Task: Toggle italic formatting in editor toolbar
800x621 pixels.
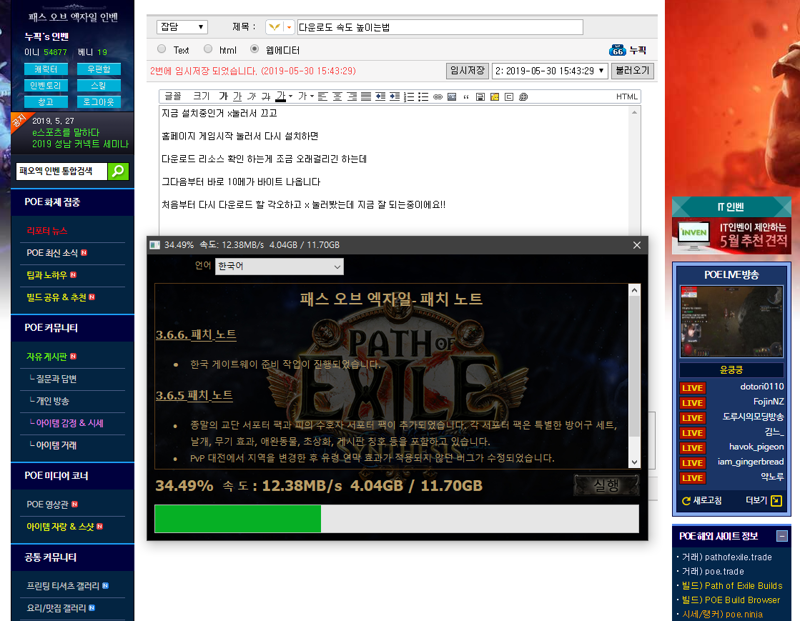Action: click(x=252, y=96)
